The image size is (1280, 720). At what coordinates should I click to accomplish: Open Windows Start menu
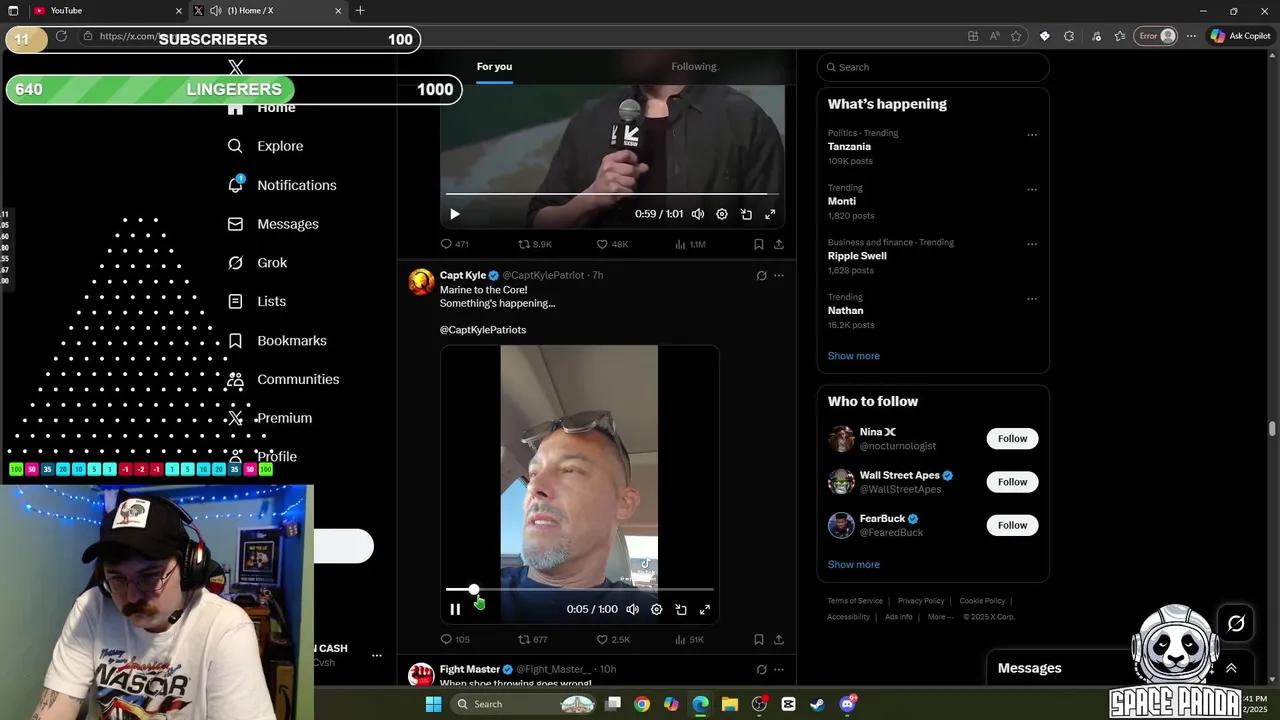click(433, 704)
